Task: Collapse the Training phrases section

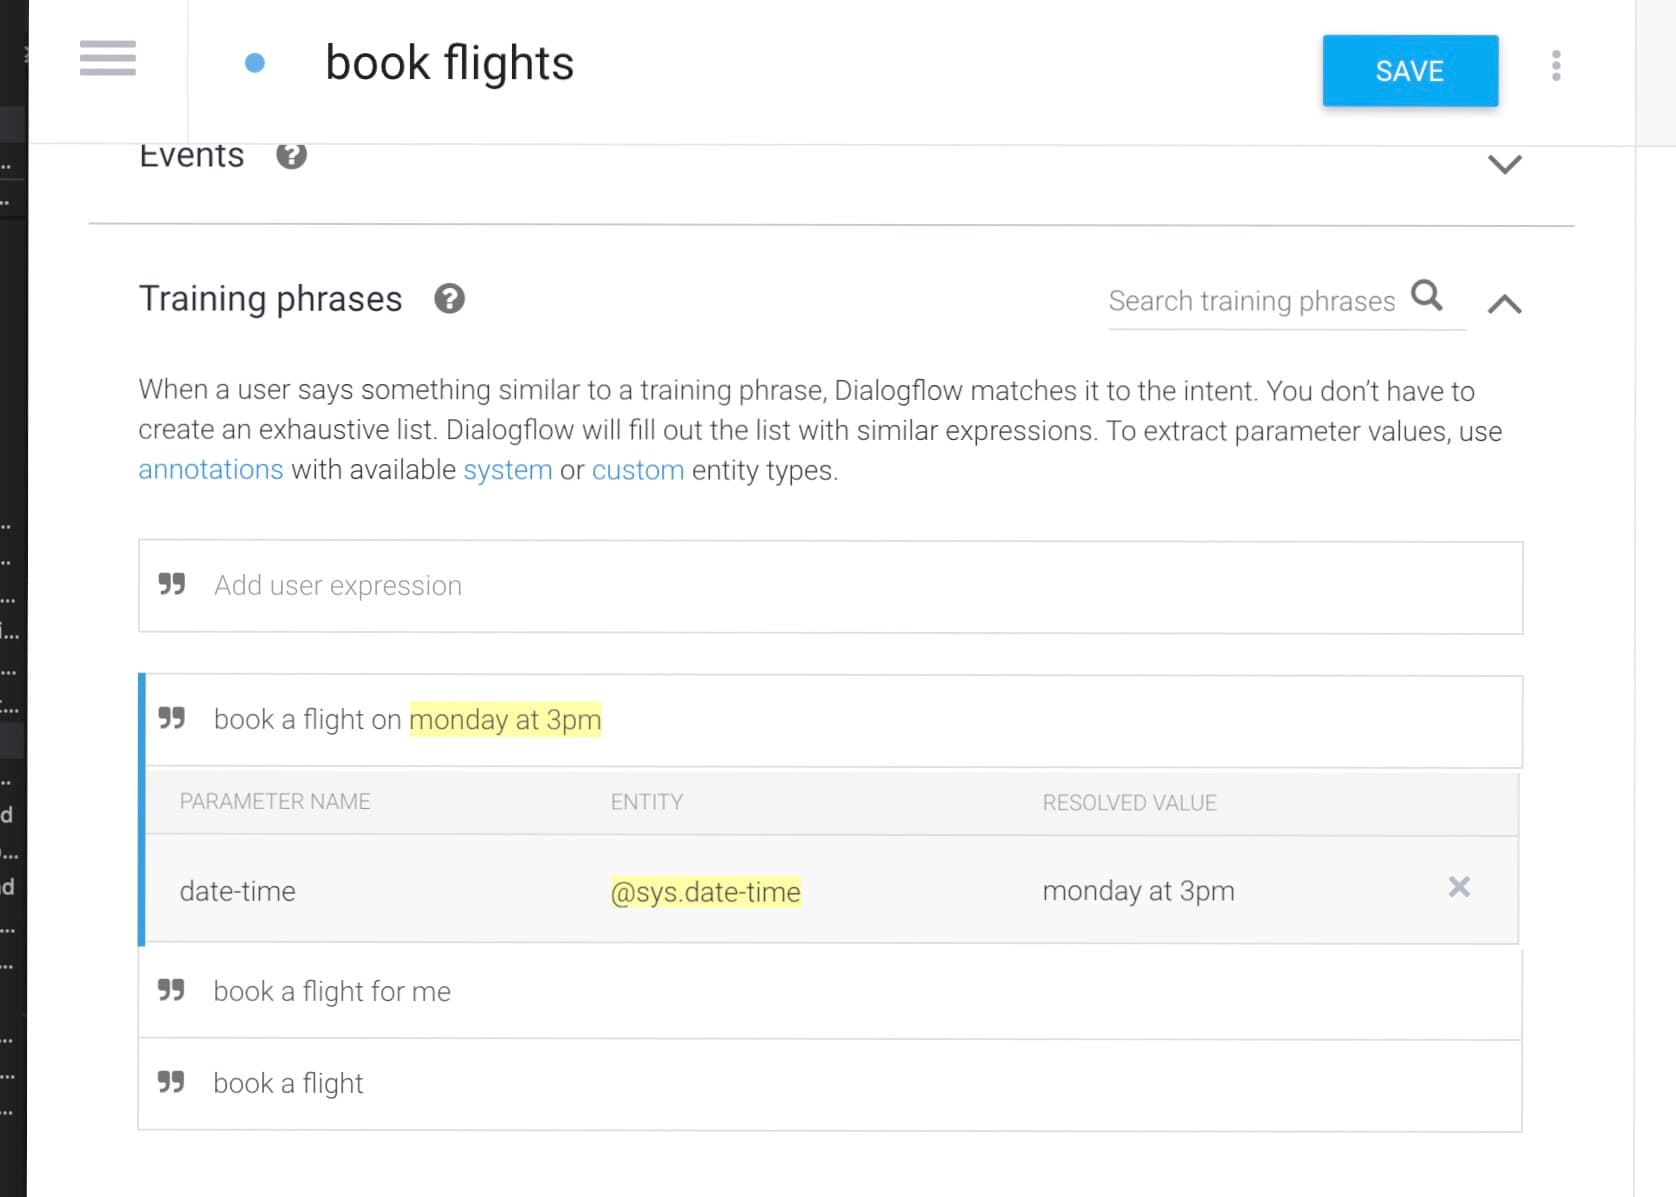Action: pyautogui.click(x=1504, y=304)
